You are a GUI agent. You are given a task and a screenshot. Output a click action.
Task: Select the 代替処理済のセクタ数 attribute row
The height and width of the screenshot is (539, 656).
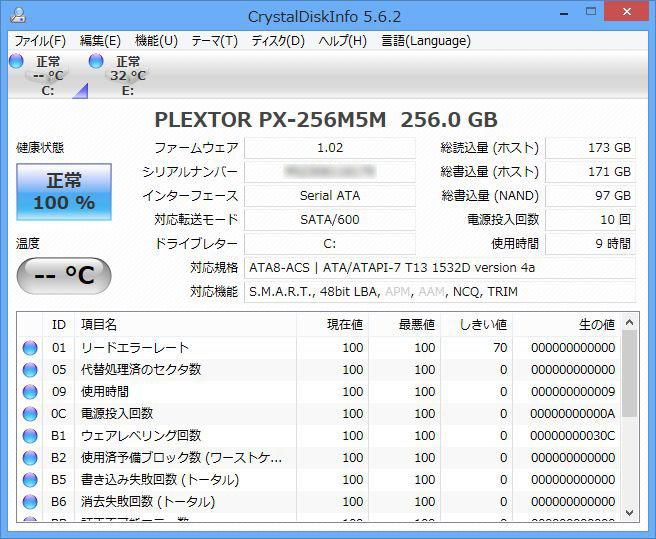[x=319, y=370]
